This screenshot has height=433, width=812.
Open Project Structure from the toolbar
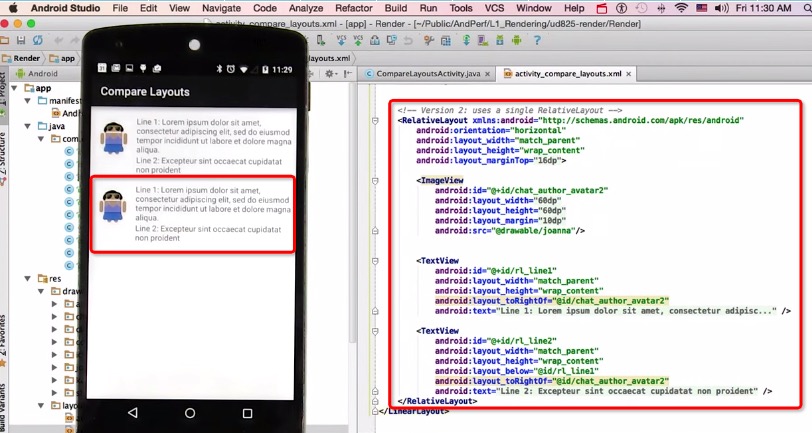tap(445, 40)
